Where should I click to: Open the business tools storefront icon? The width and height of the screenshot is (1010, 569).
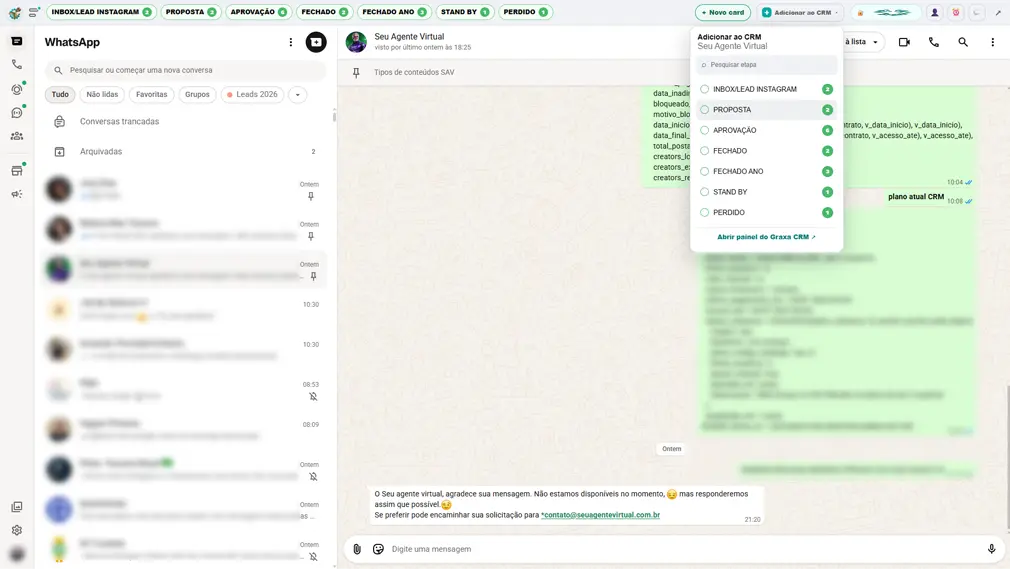(17, 171)
